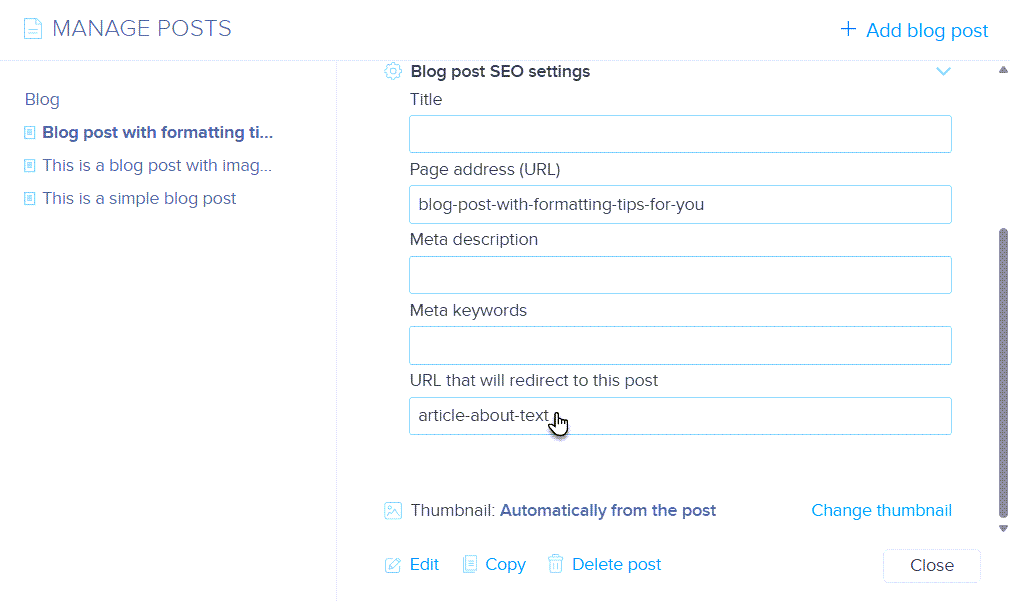1010x601 pixels.
Task: Click the Add blog post link
Action: [927, 30]
